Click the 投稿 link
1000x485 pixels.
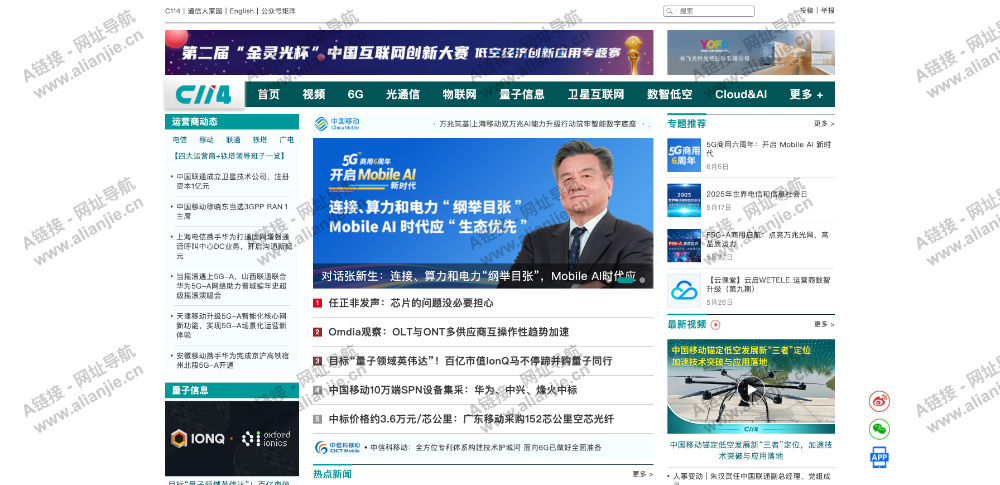[x=806, y=11]
